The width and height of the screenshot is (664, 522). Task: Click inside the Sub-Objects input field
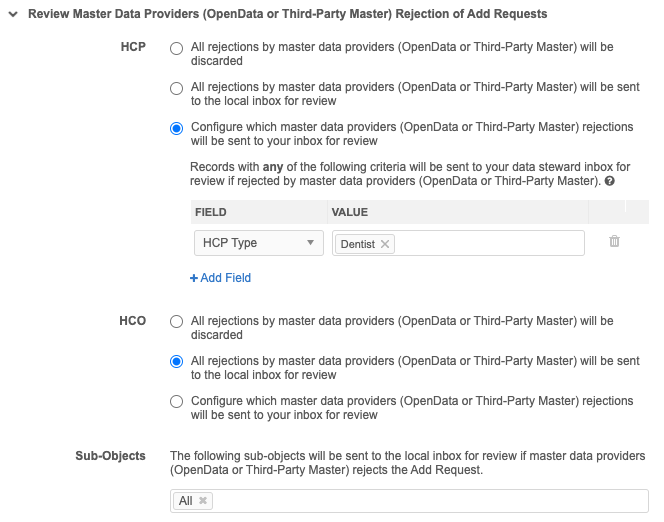[x=430, y=501]
